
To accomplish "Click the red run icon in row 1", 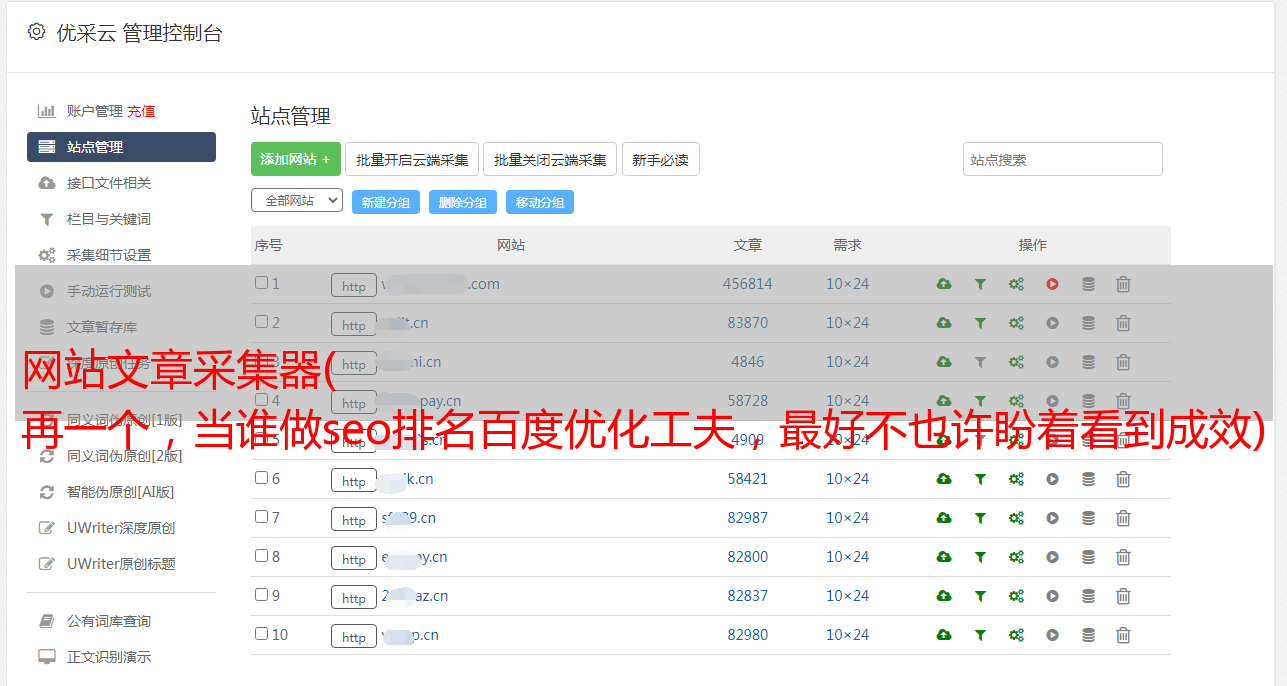I will (1052, 284).
